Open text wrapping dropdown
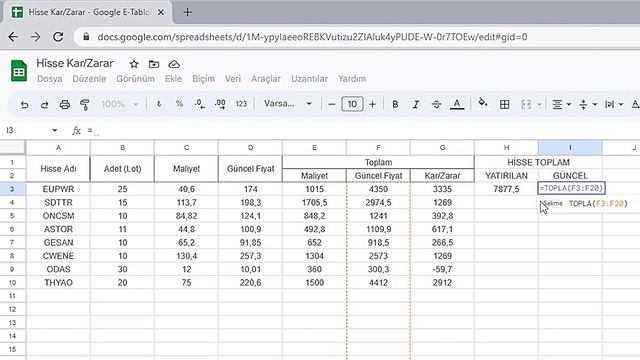Viewport: 640px width, 360px height. click(614, 104)
